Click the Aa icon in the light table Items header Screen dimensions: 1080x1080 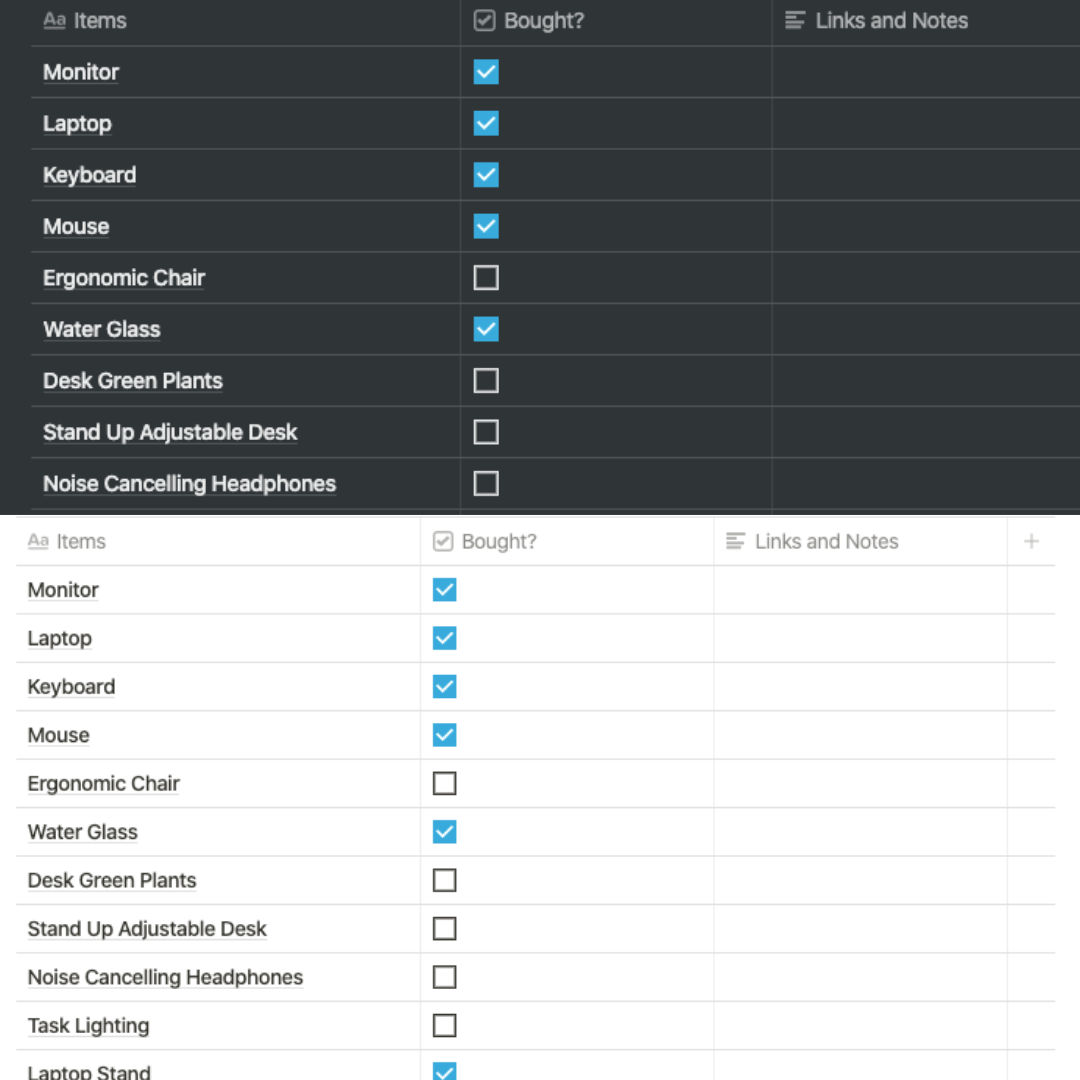[38, 541]
